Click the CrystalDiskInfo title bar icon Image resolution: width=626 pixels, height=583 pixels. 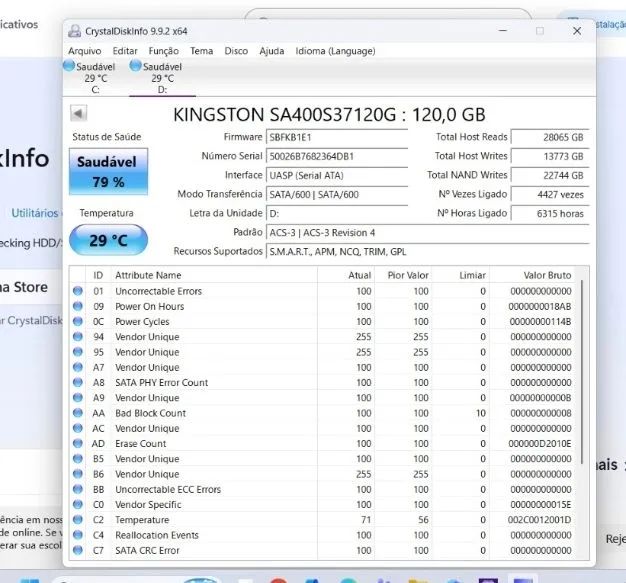click(74, 31)
